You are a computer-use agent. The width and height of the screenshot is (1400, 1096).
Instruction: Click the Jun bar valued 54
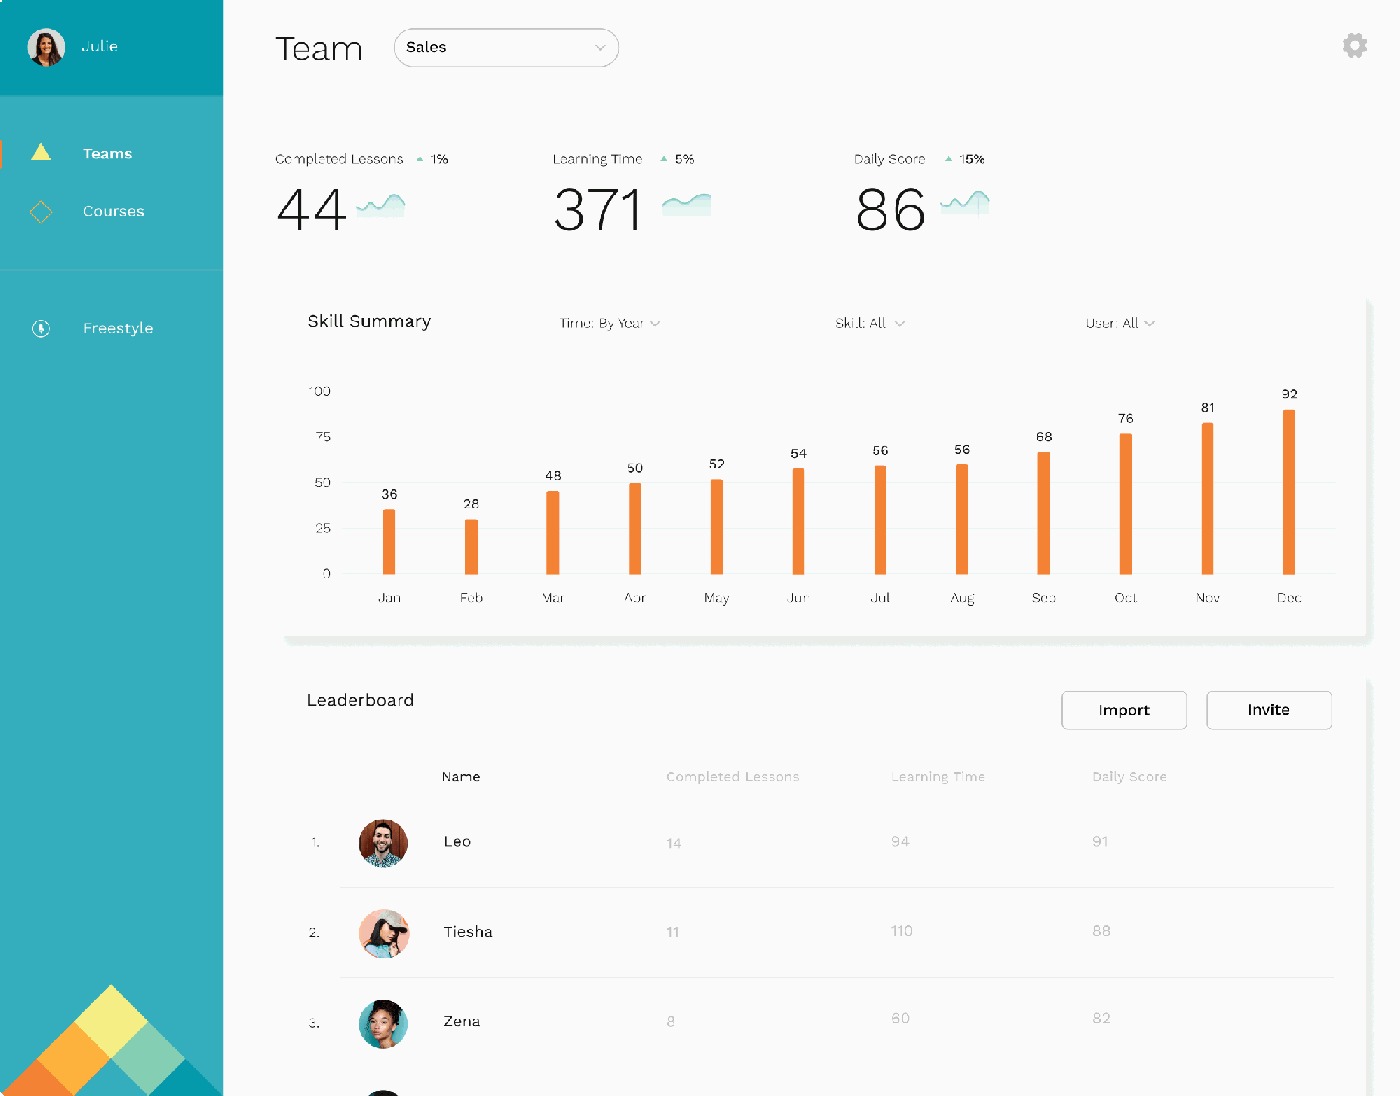[x=798, y=521]
